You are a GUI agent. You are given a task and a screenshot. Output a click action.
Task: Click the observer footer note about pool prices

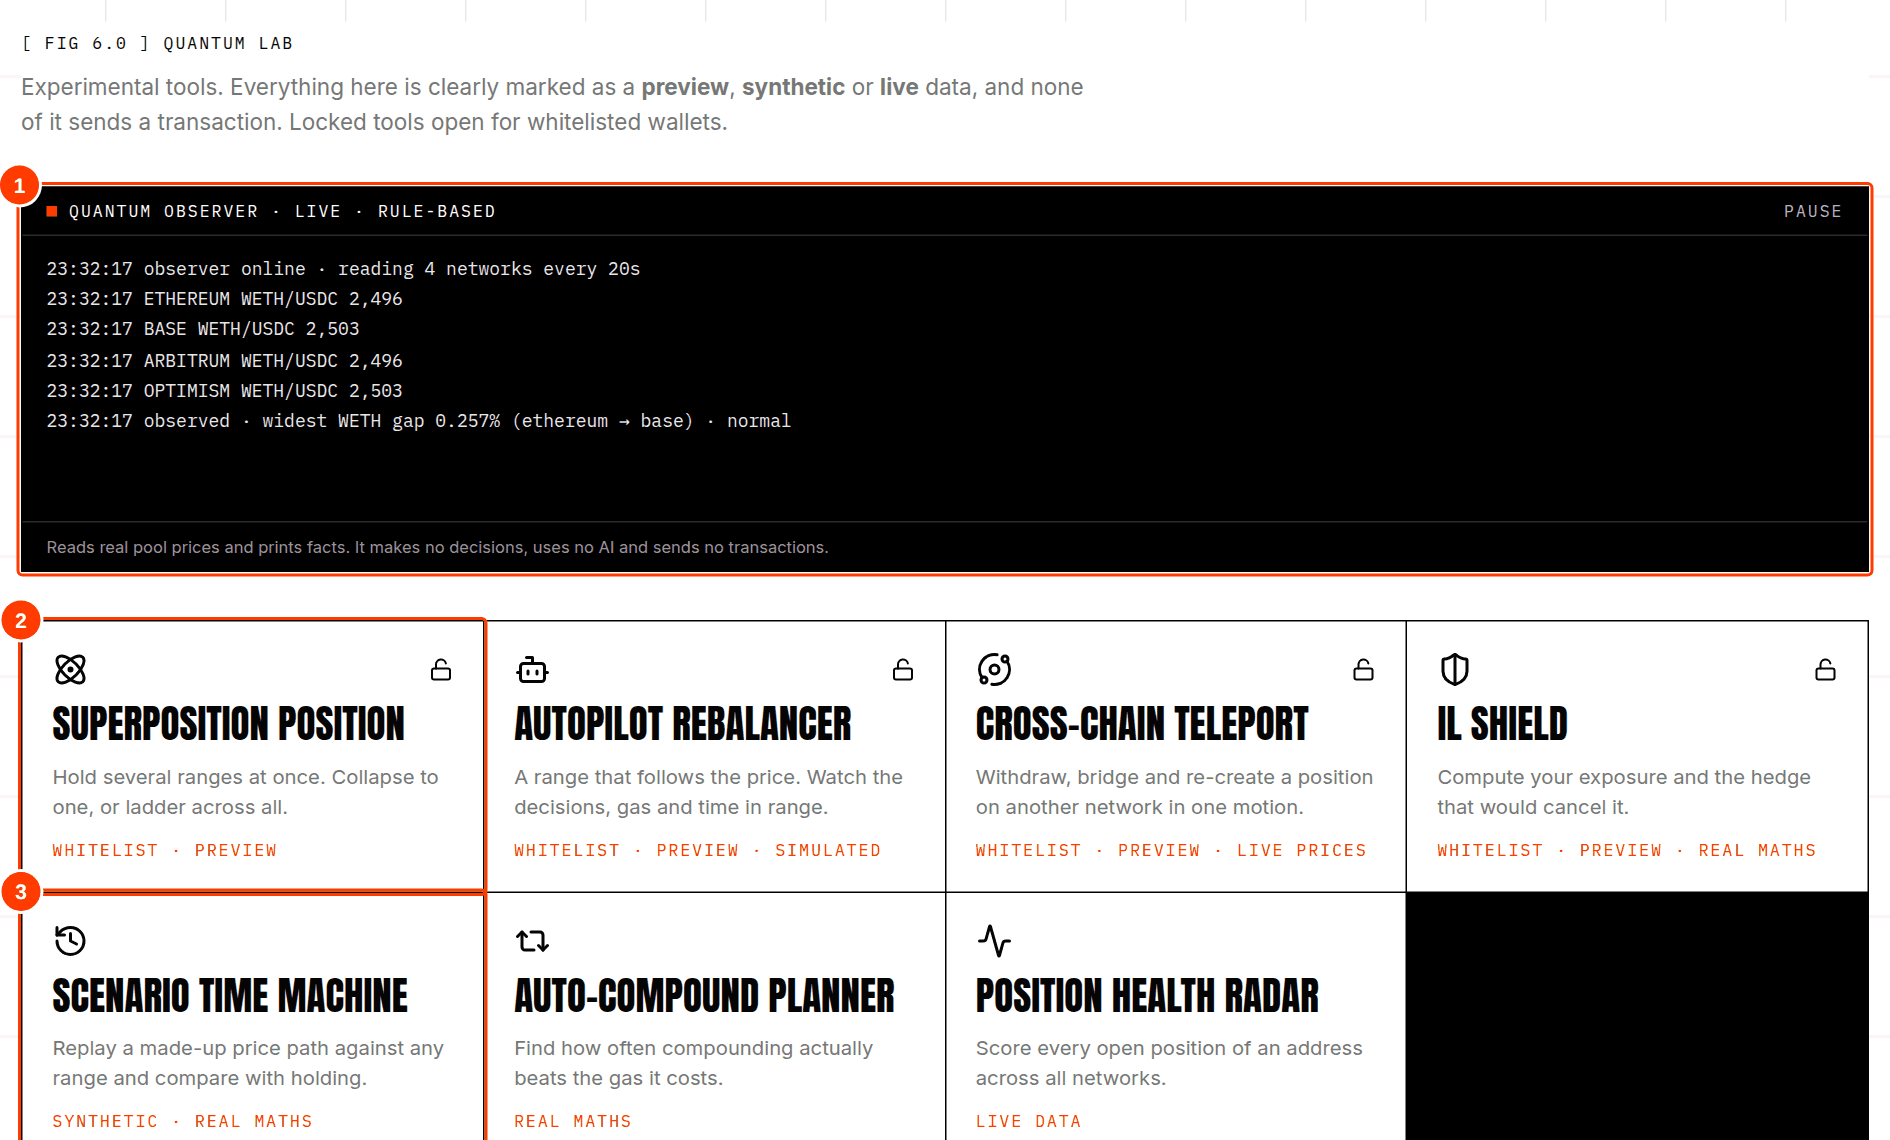click(x=437, y=547)
